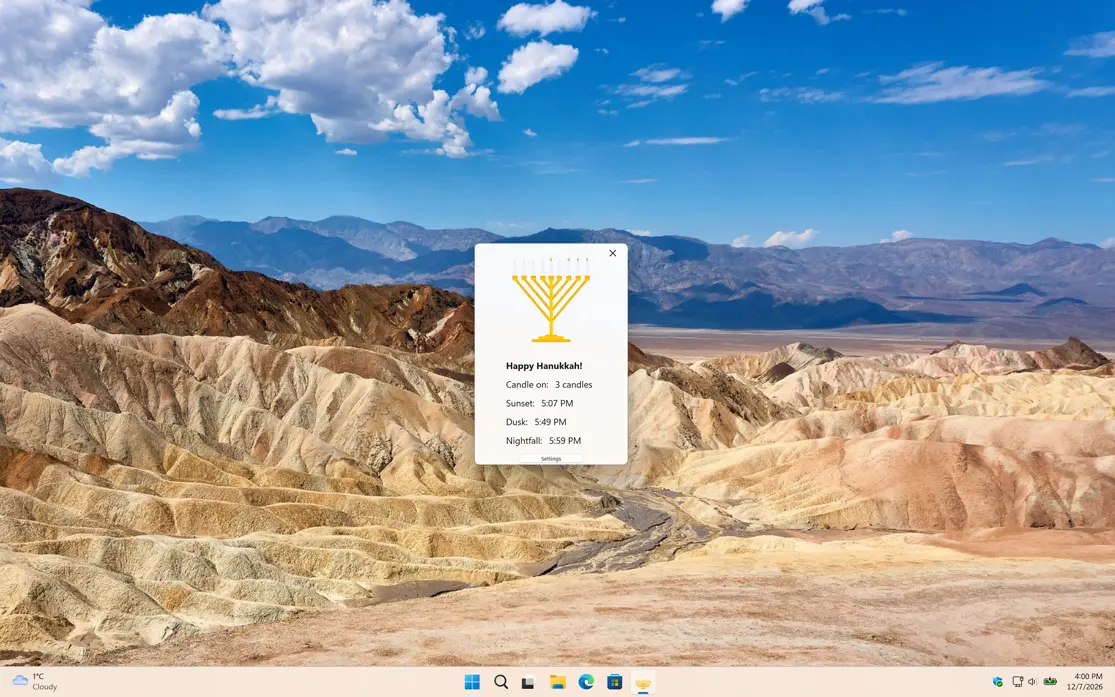Click the volume speaker tray icon

click(1032, 682)
